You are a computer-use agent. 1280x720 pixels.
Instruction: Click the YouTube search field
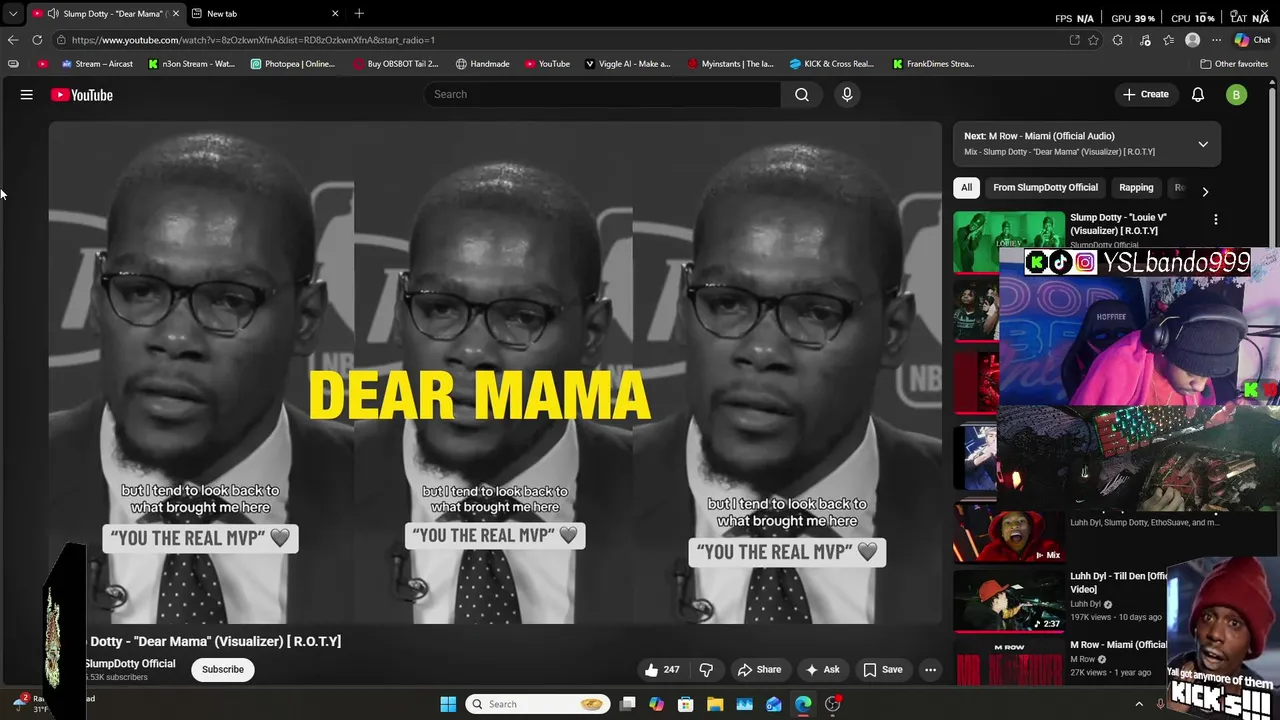(602, 94)
